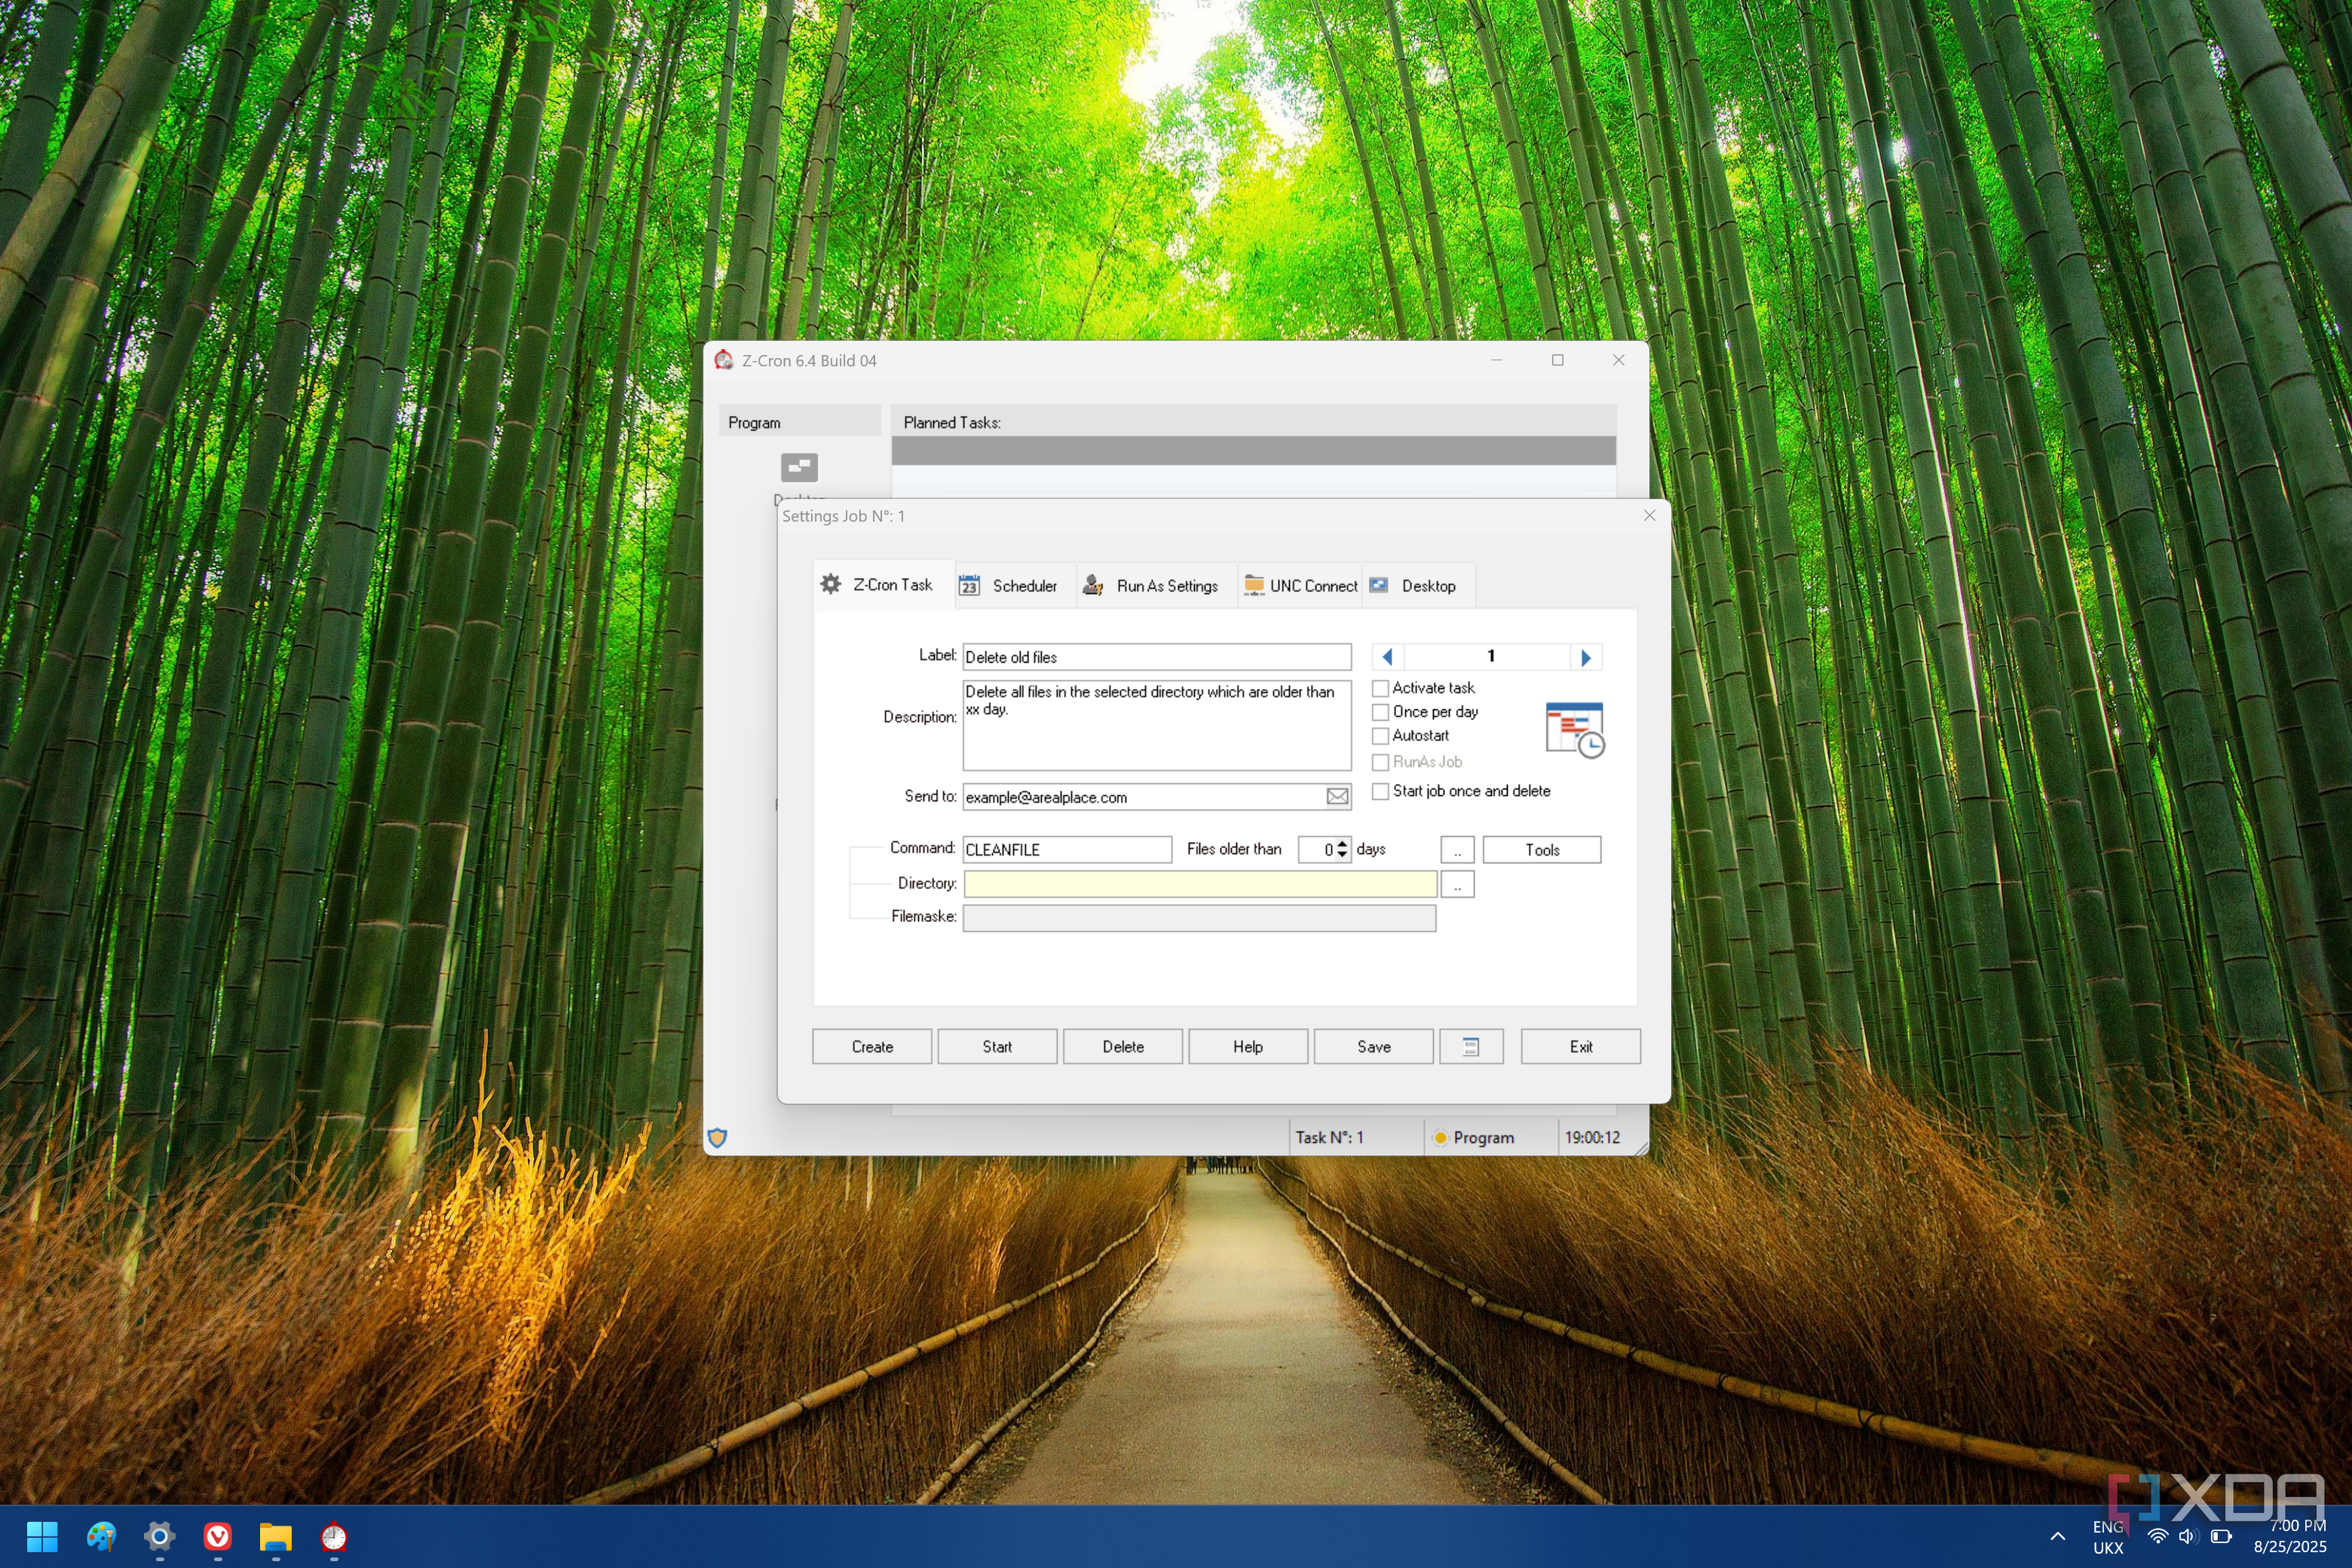Click the list icon button beside Save
The width and height of the screenshot is (2352, 1568).
[1471, 1046]
